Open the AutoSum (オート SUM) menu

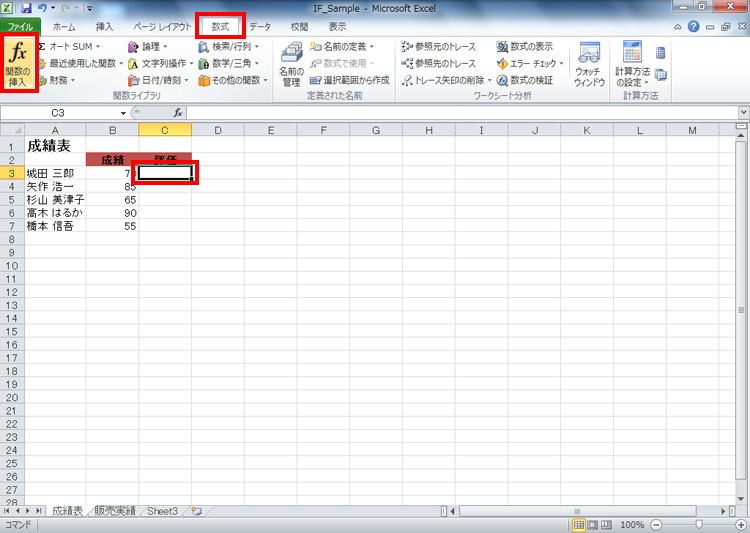pyautogui.click(x=69, y=46)
